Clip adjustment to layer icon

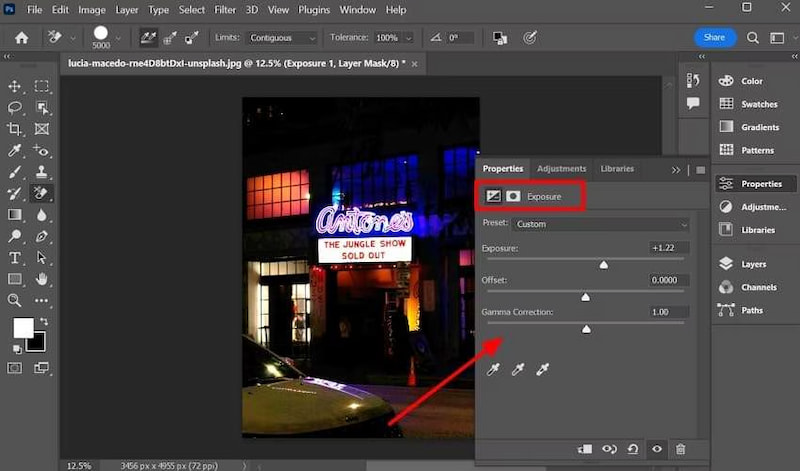click(x=585, y=449)
